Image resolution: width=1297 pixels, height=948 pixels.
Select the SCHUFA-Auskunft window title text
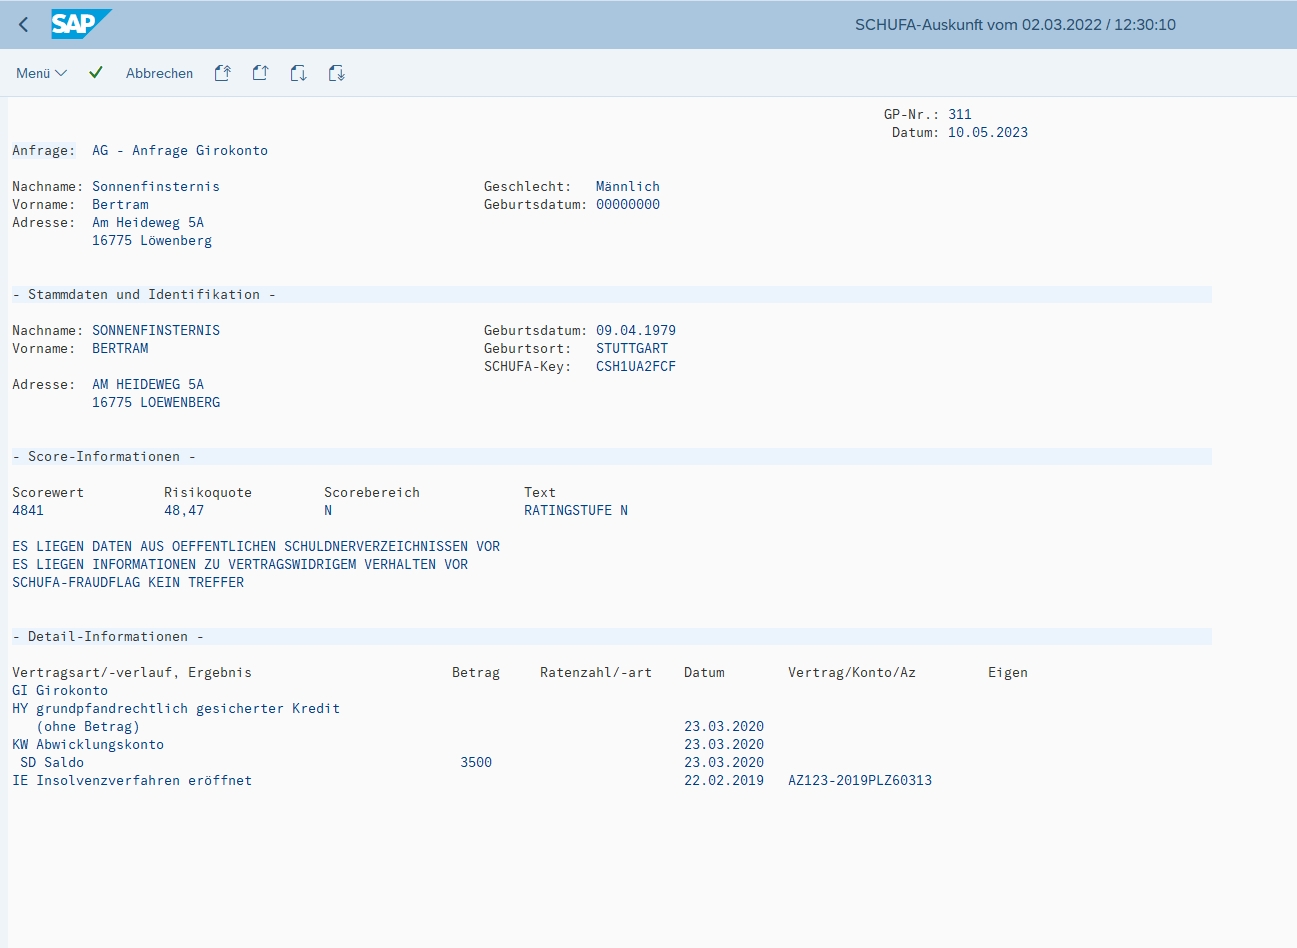tap(1015, 25)
